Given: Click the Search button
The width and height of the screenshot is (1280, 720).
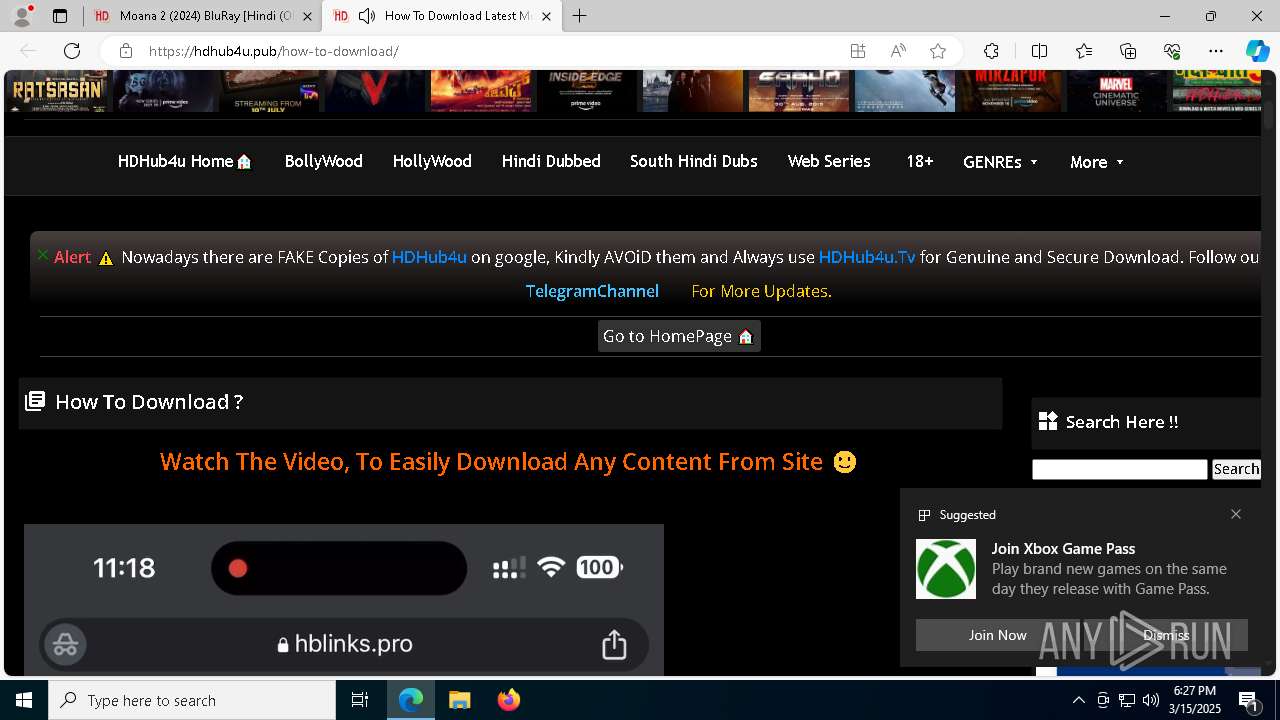Looking at the screenshot, I should point(1236,470).
